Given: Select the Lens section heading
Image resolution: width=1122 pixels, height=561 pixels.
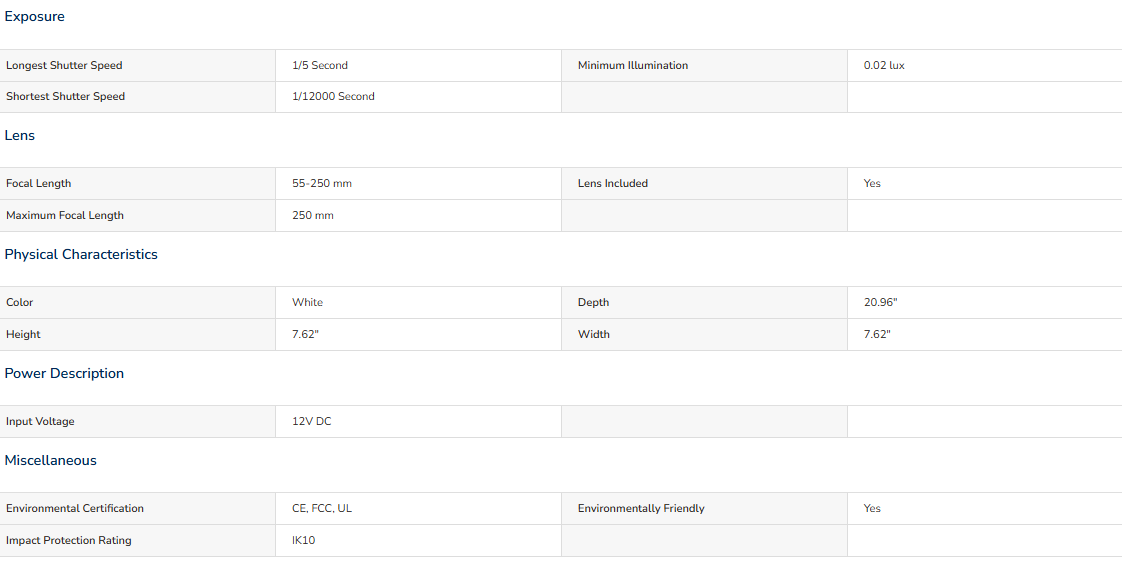Looking at the screenshot, I should point(19,135).
